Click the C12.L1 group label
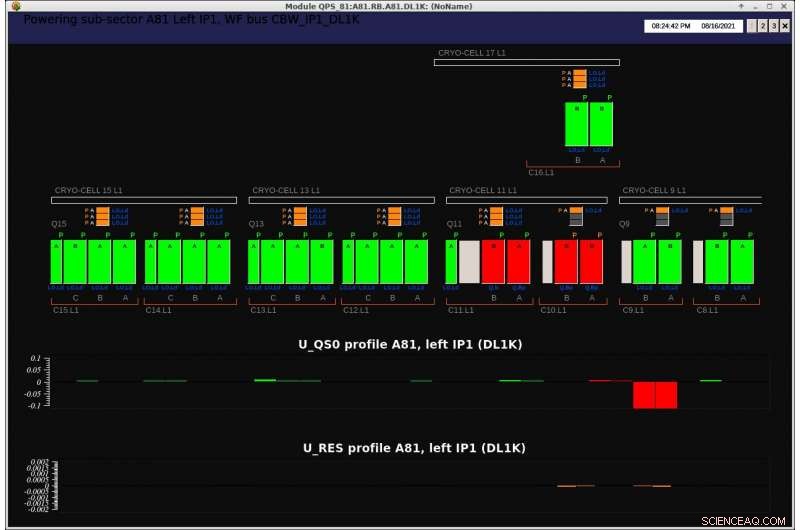This screenshot has height=530, width=800. 356,310
